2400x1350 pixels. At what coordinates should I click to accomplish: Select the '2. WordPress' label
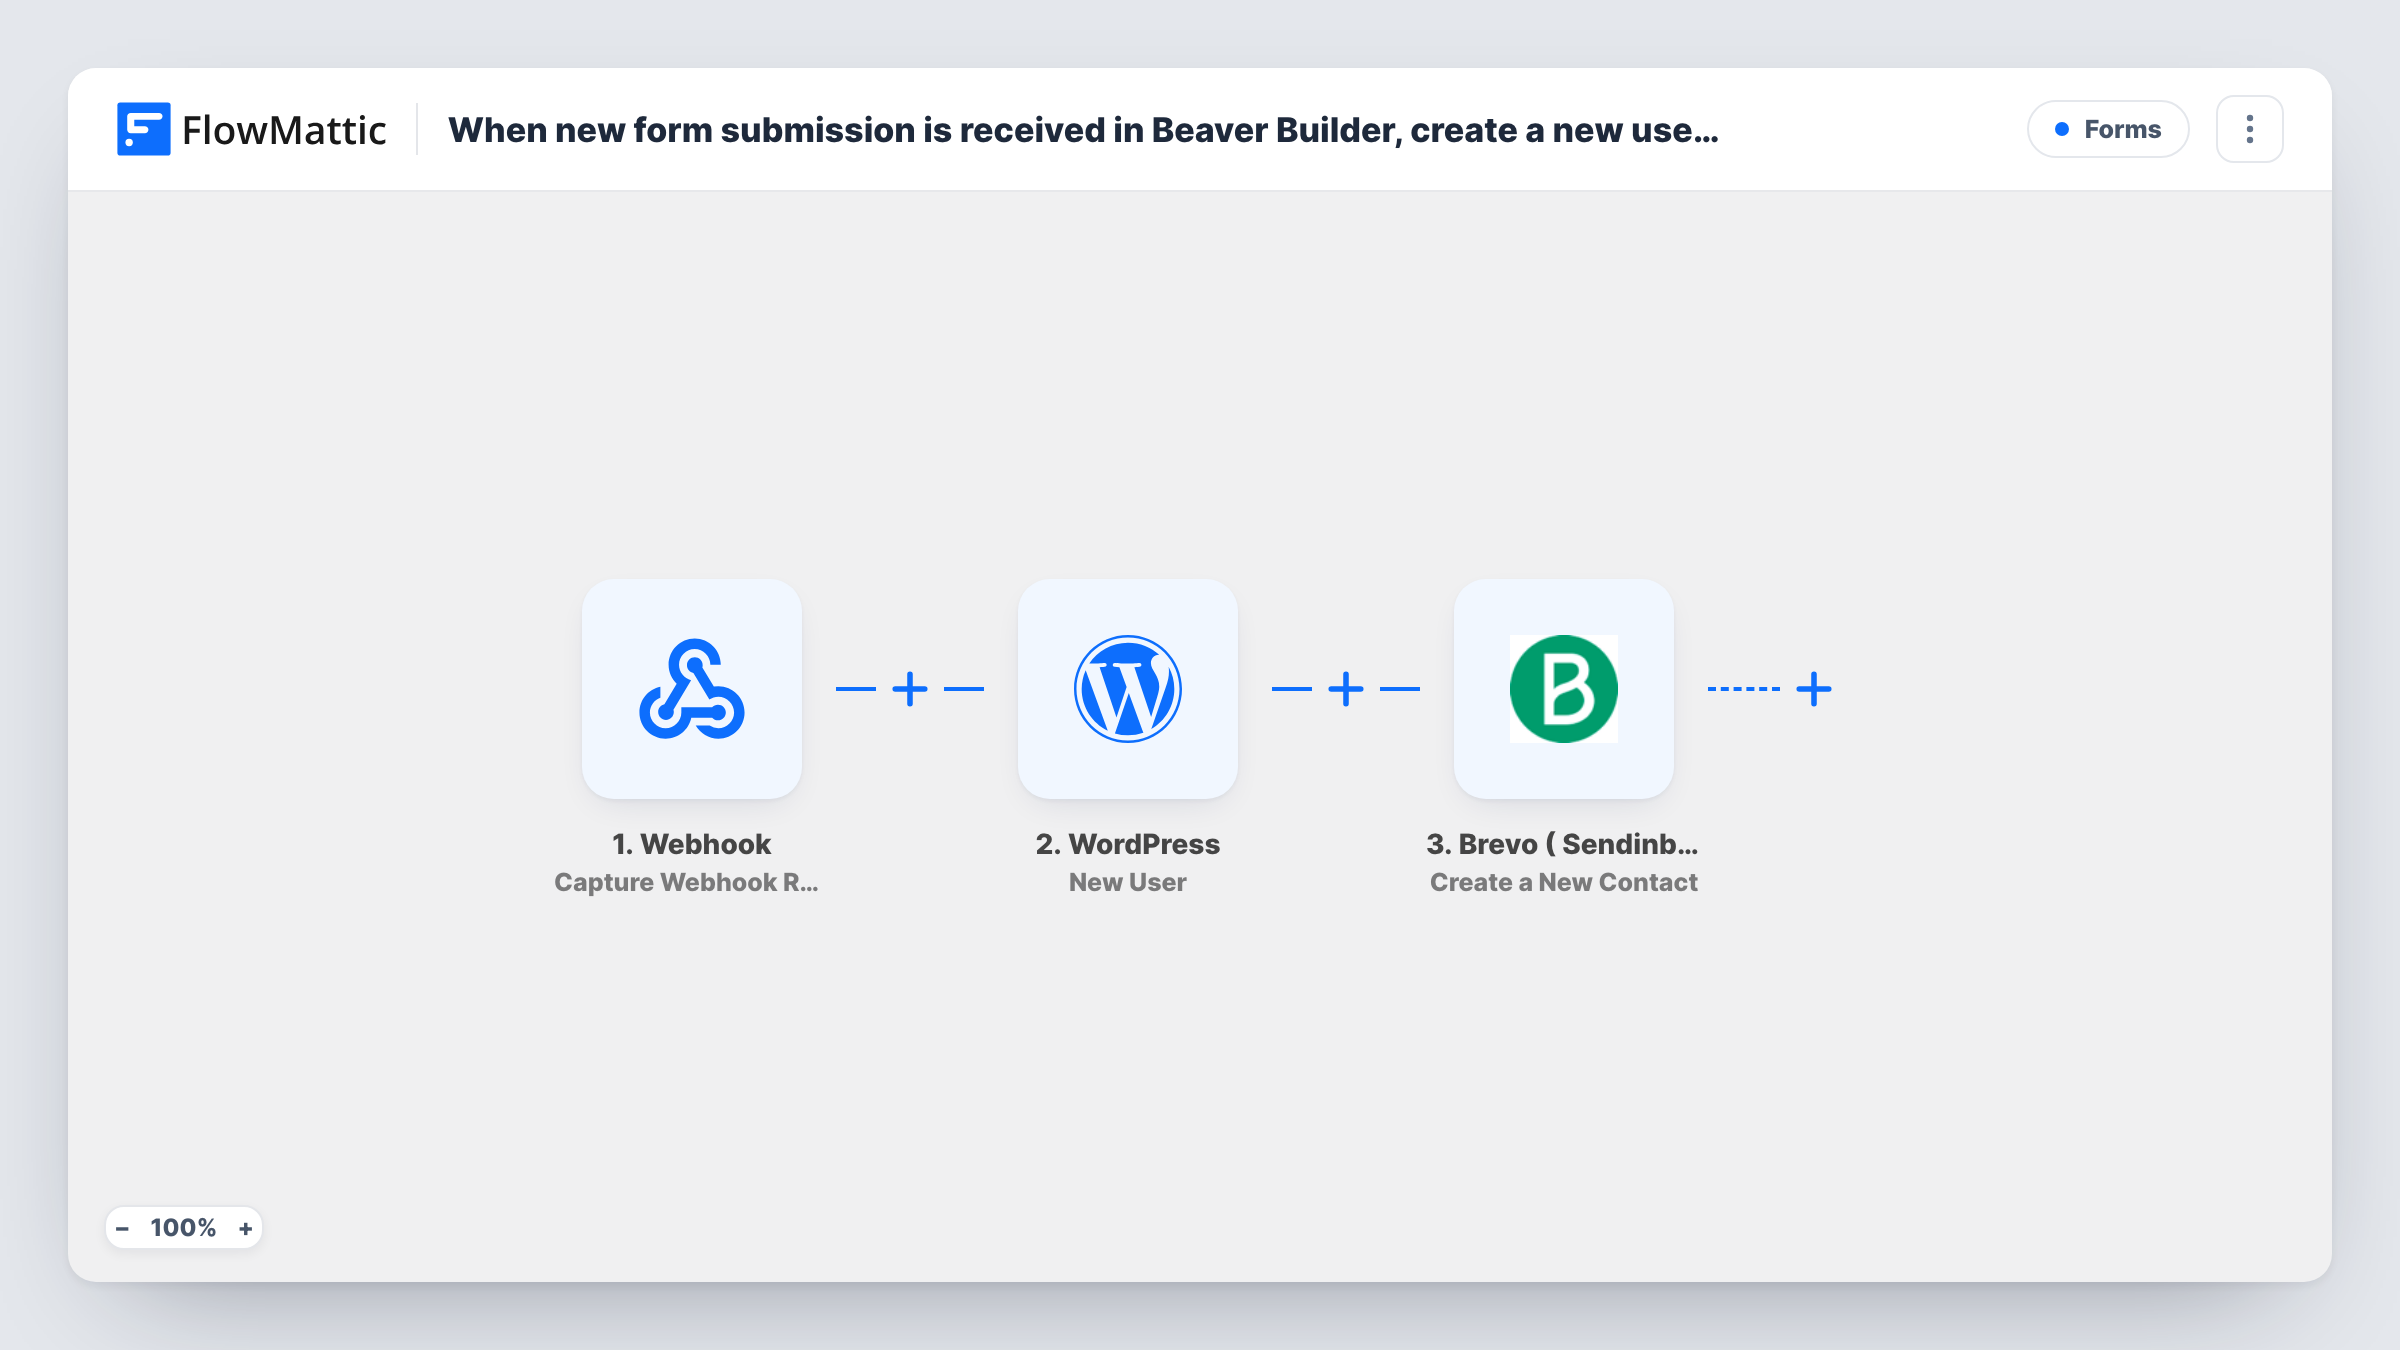pos(1128,844)
